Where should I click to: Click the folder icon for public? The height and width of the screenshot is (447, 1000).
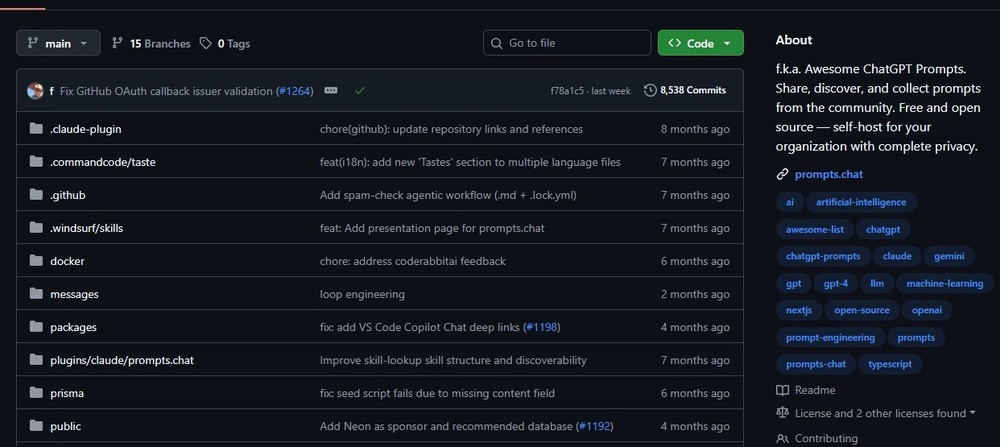(36, 427)
